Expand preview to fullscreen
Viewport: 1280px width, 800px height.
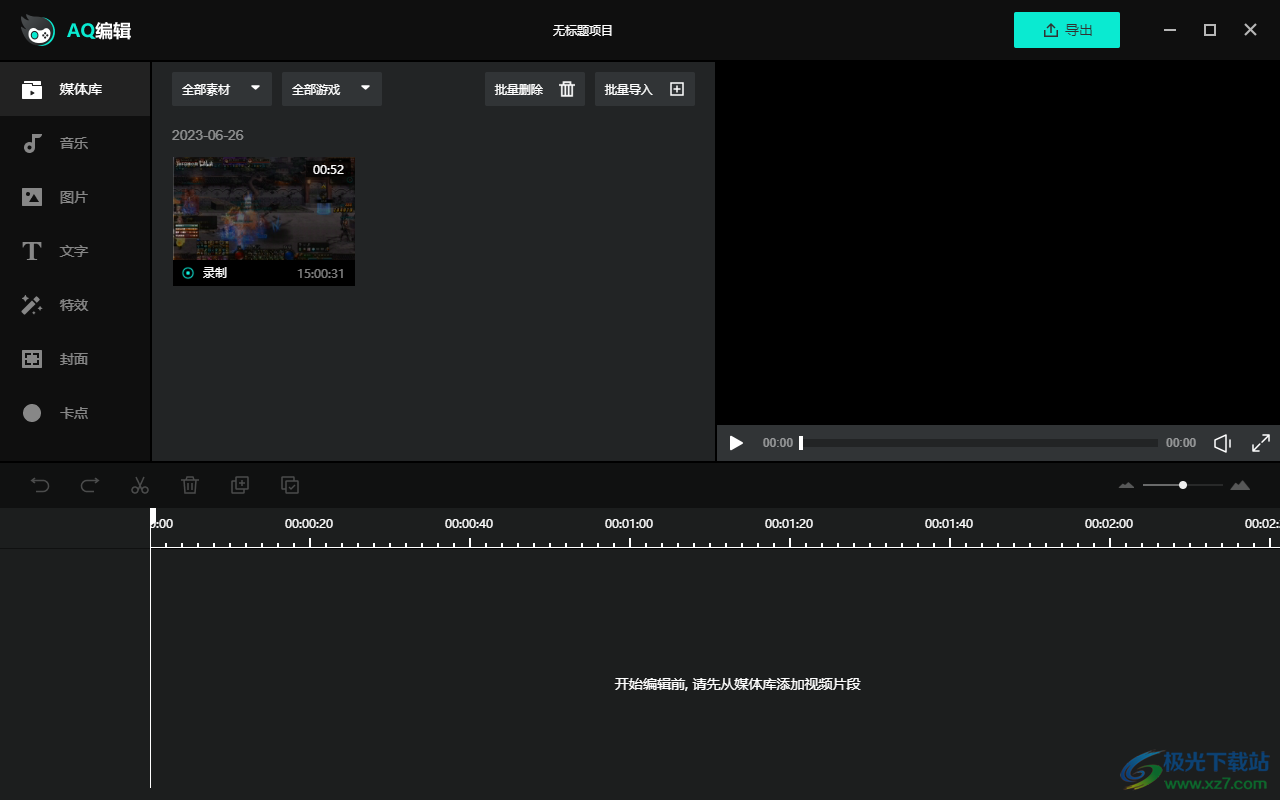[1261, 443]
